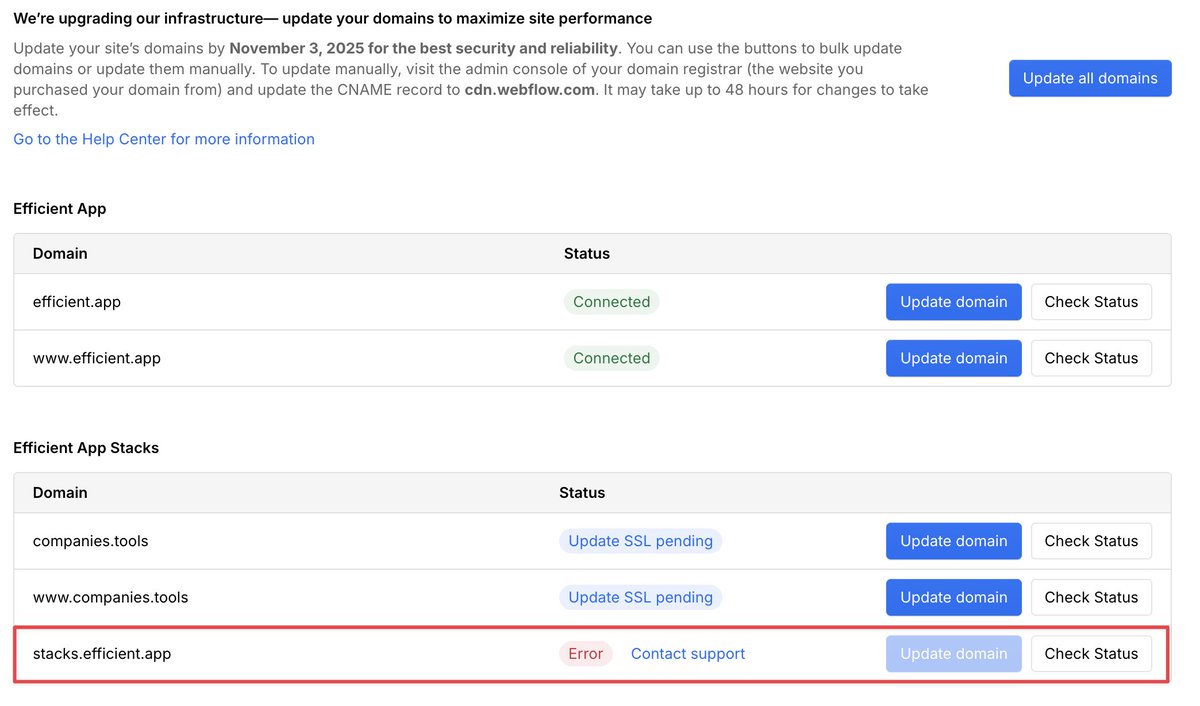Click Connected badge in efficient.app row

pos(612,302)
